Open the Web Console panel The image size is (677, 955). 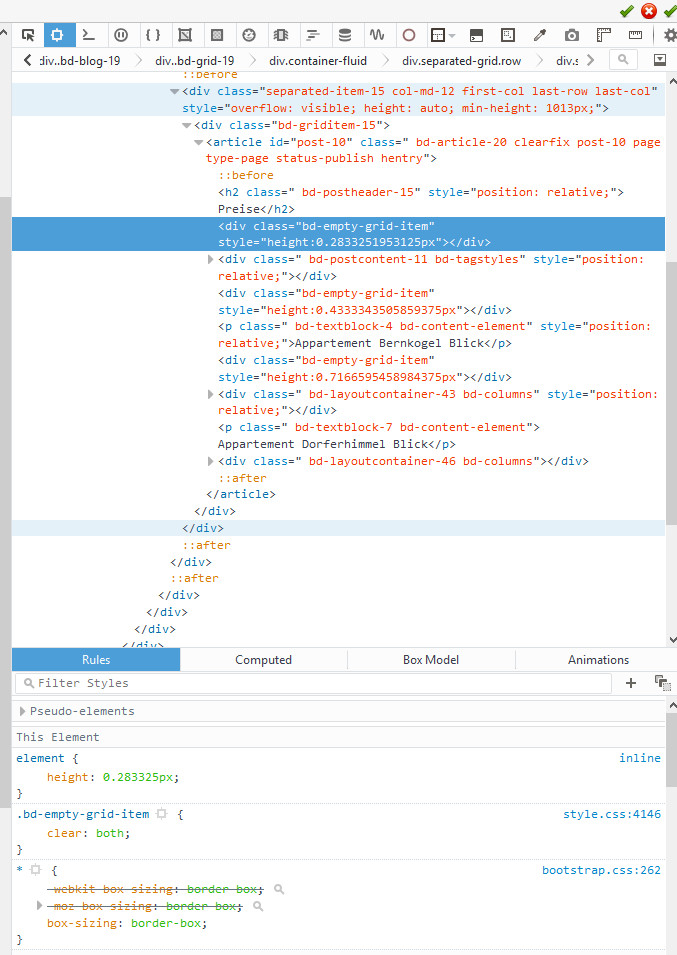tap(89, 35)
